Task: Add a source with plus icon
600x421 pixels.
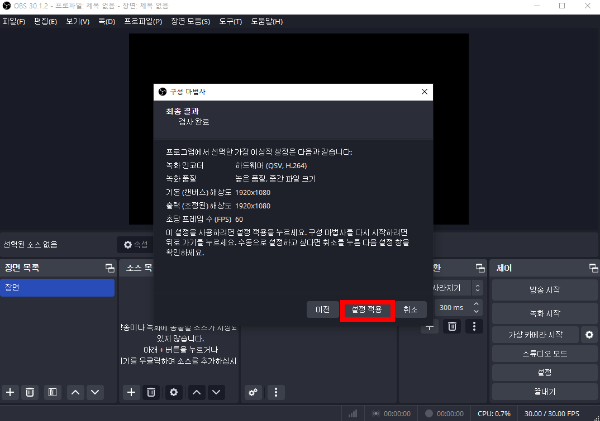Action: point(131,392)
